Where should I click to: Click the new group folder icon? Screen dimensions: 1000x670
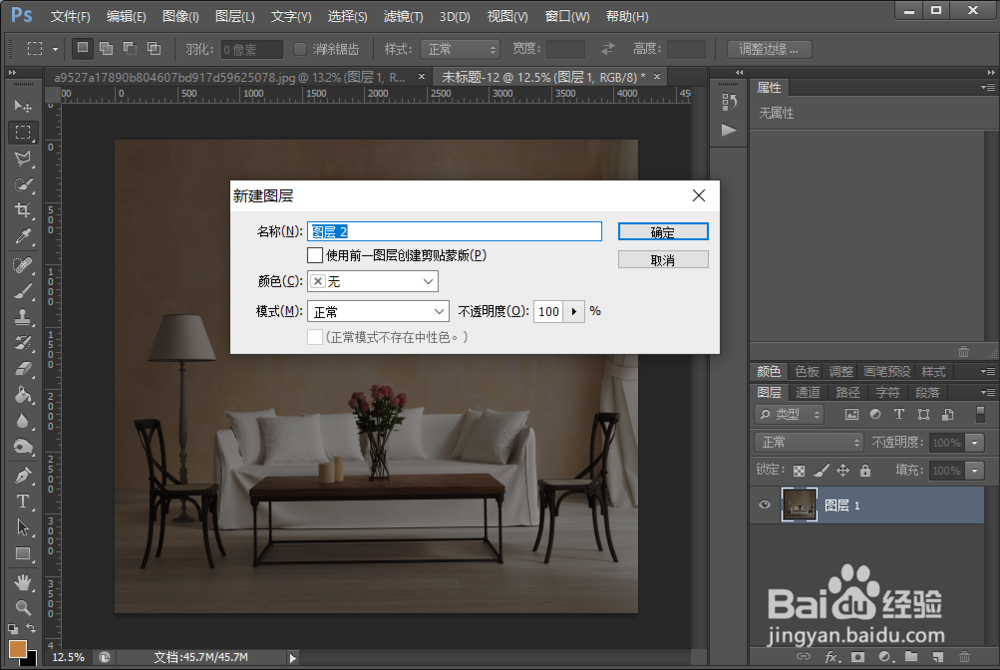point(911,656)
